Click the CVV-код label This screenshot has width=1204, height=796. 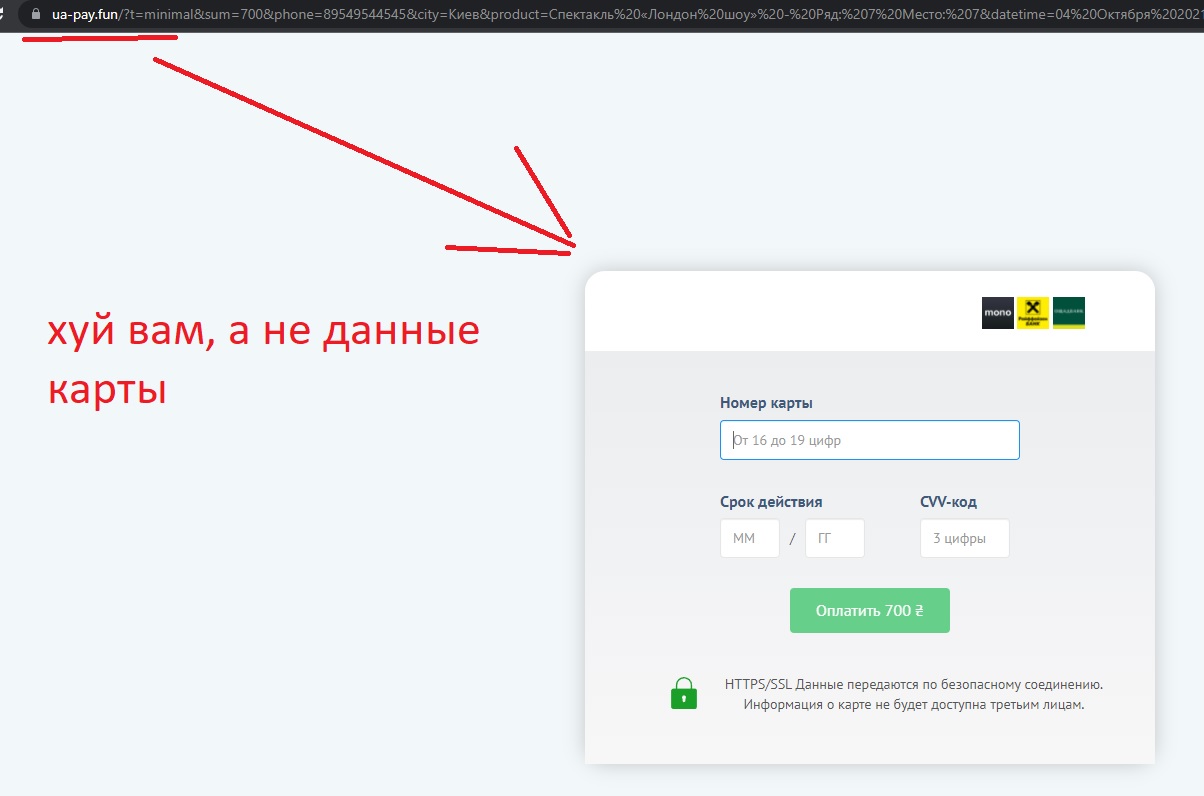[x=948, y=502]
